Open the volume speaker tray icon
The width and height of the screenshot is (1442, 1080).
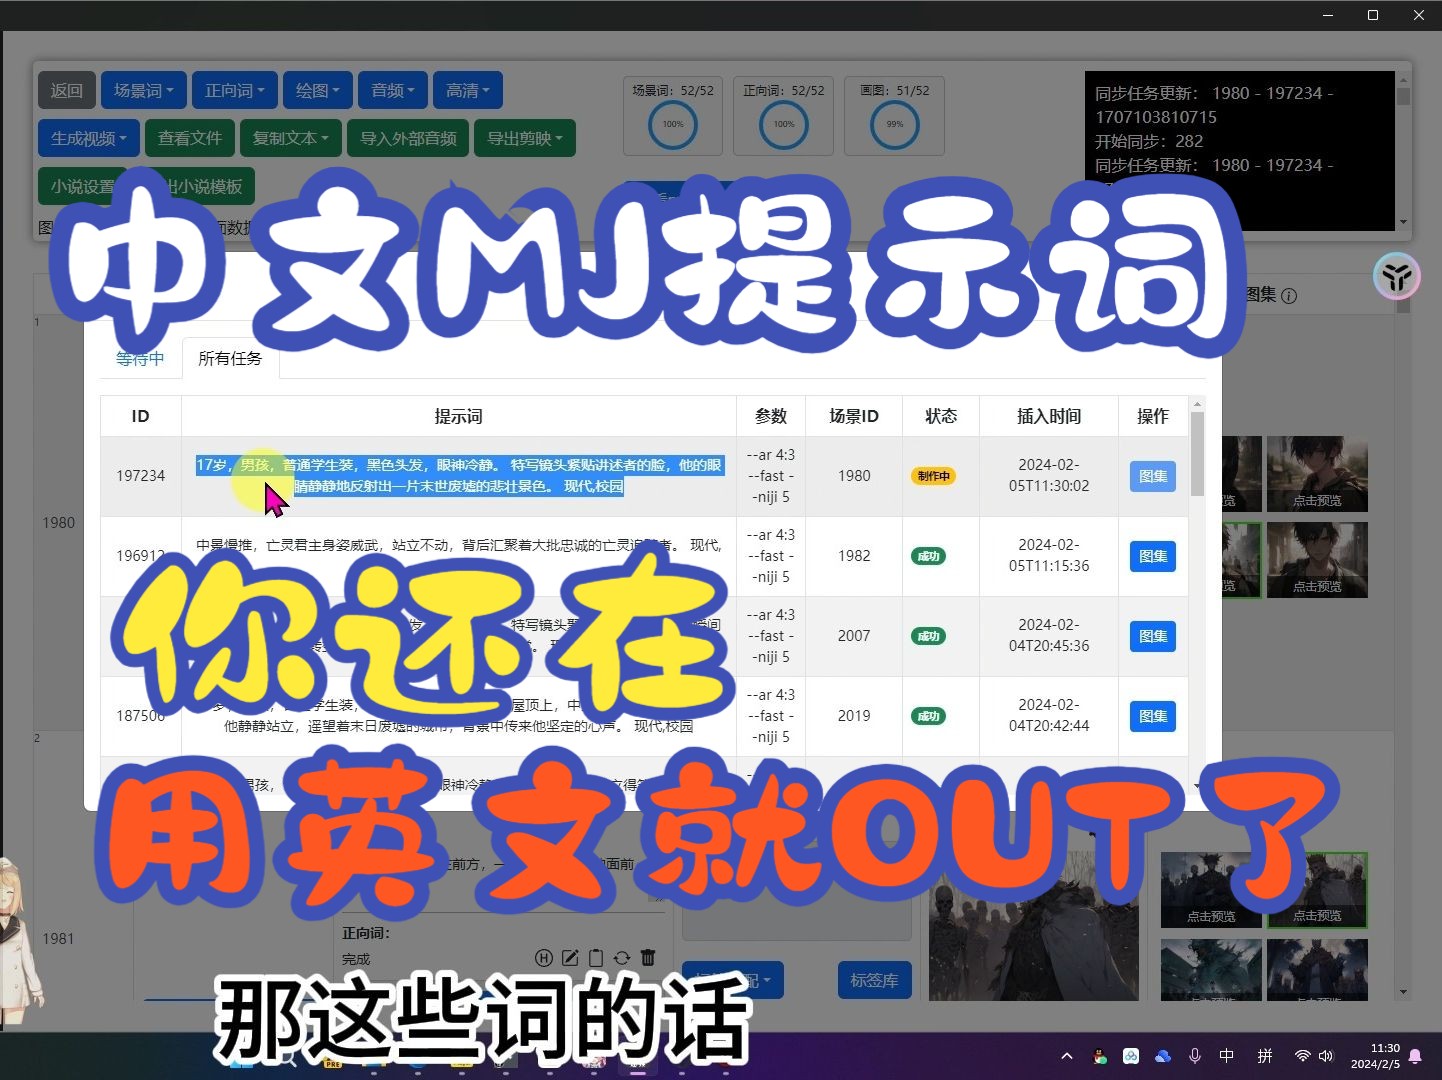click(x=1326, y=1056)
